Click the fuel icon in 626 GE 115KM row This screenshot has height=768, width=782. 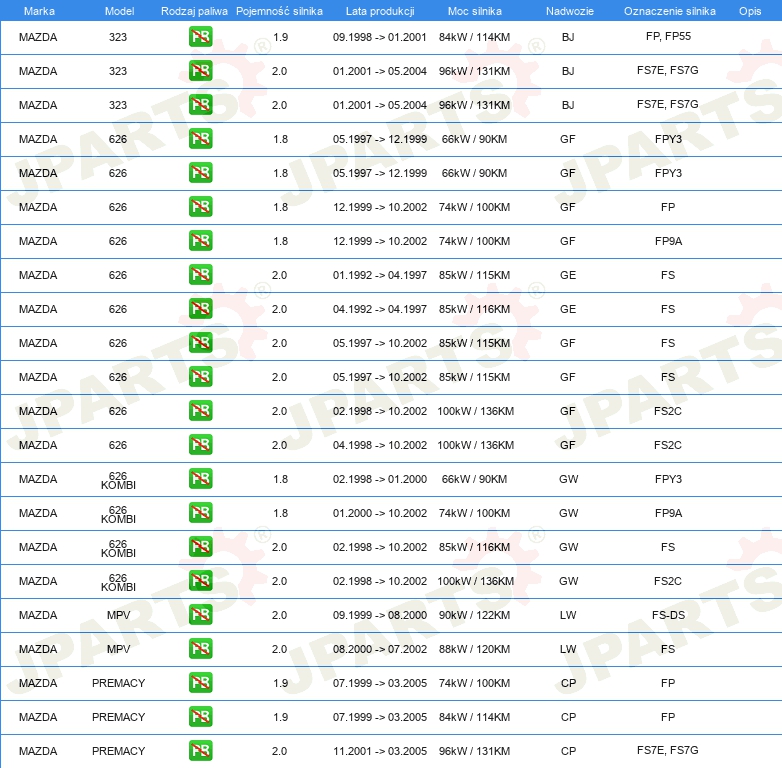point(200,275)
